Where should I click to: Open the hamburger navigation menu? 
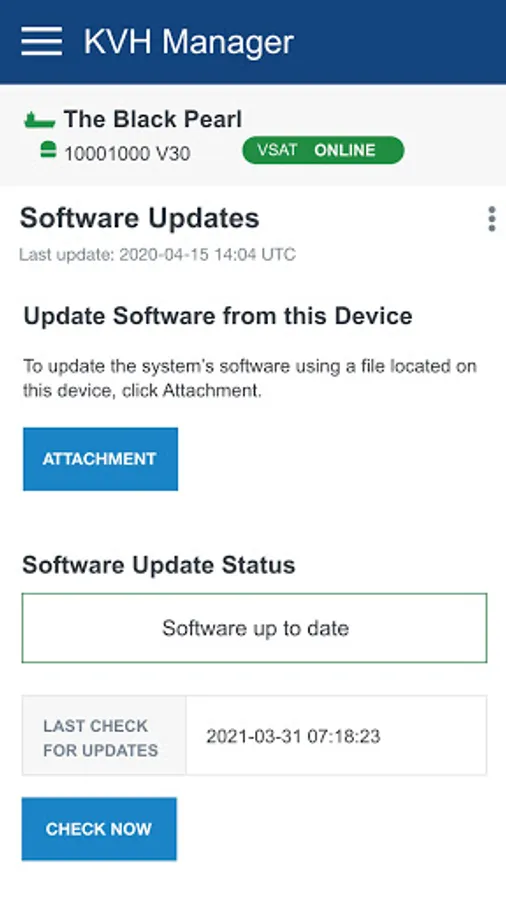41,41
